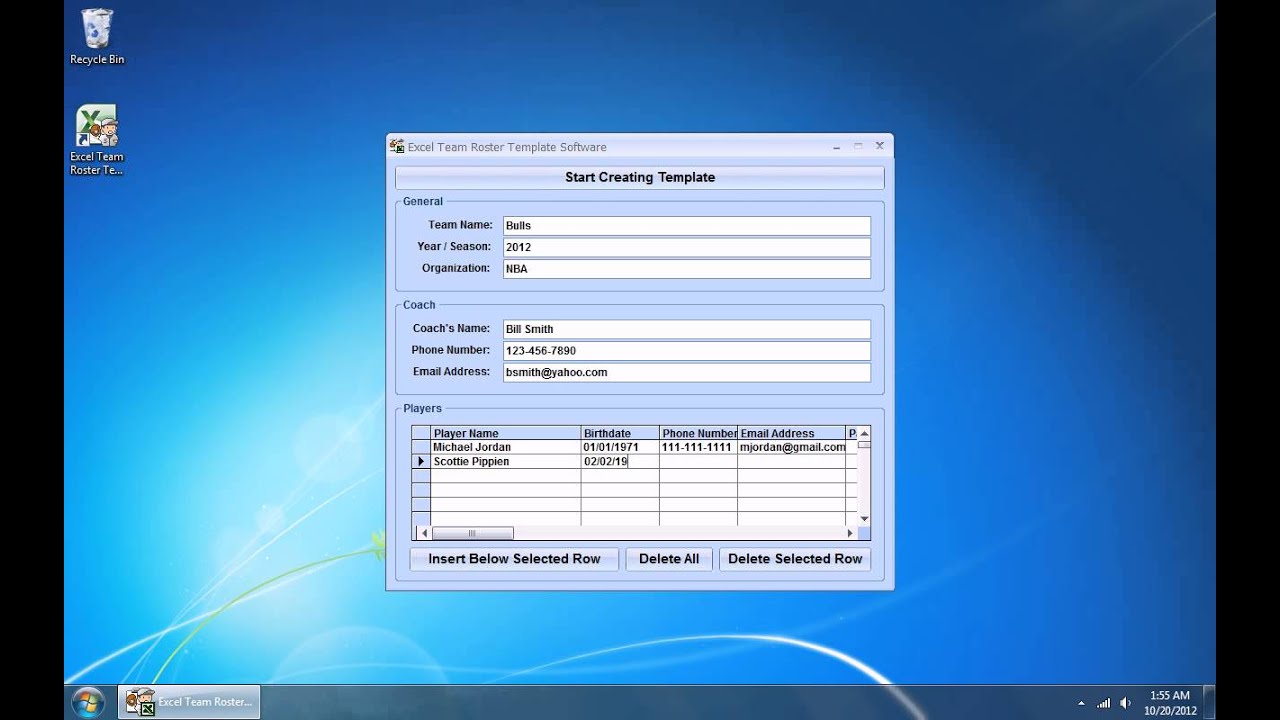Close the Excel Team Roster window

(880, 146)
